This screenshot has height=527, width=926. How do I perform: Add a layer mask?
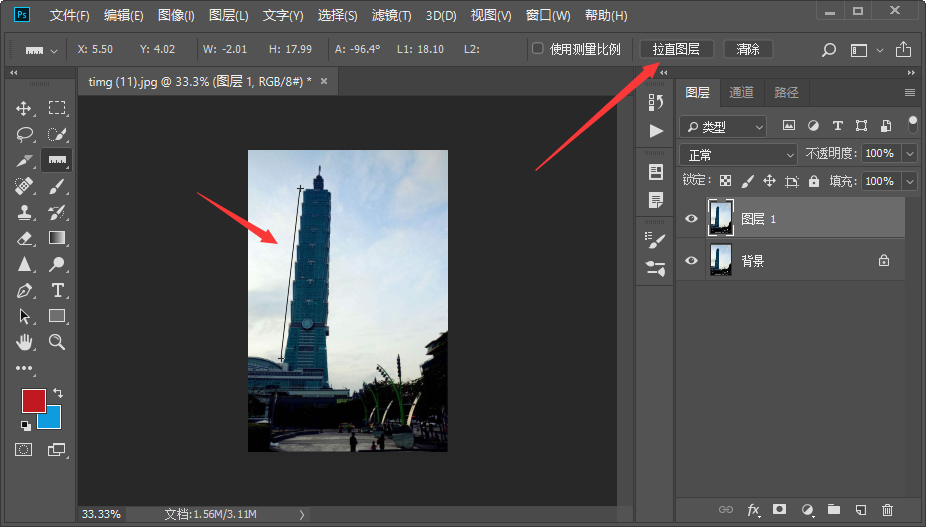[780, 509]
